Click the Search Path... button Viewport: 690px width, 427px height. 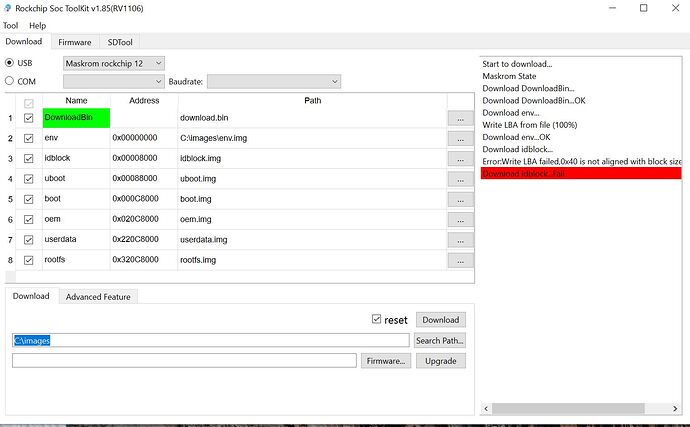coord(440,340)
